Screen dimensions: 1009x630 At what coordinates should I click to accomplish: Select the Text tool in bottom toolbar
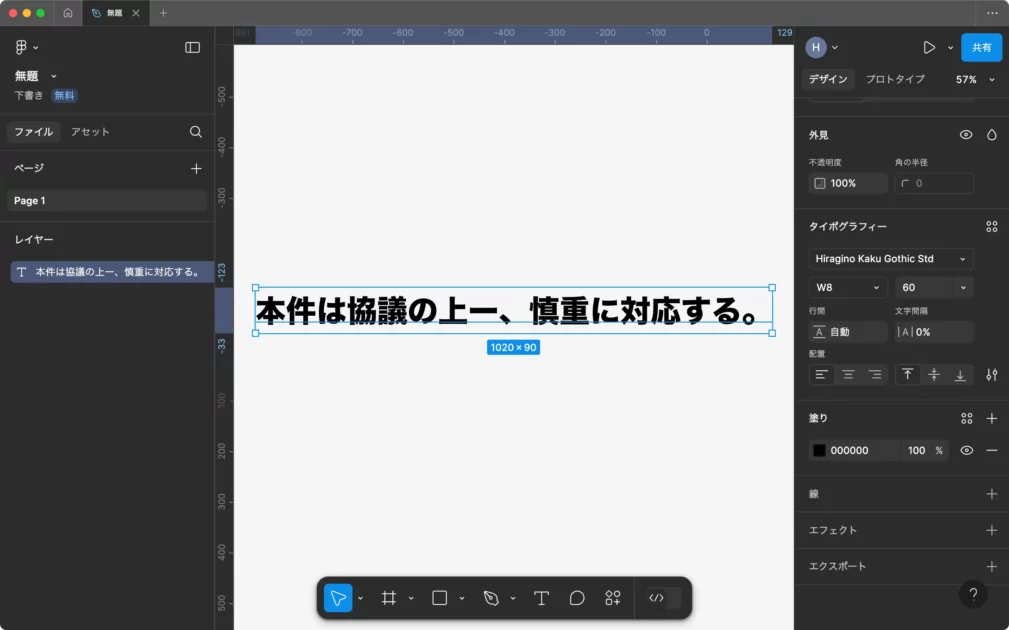(541, 598)
